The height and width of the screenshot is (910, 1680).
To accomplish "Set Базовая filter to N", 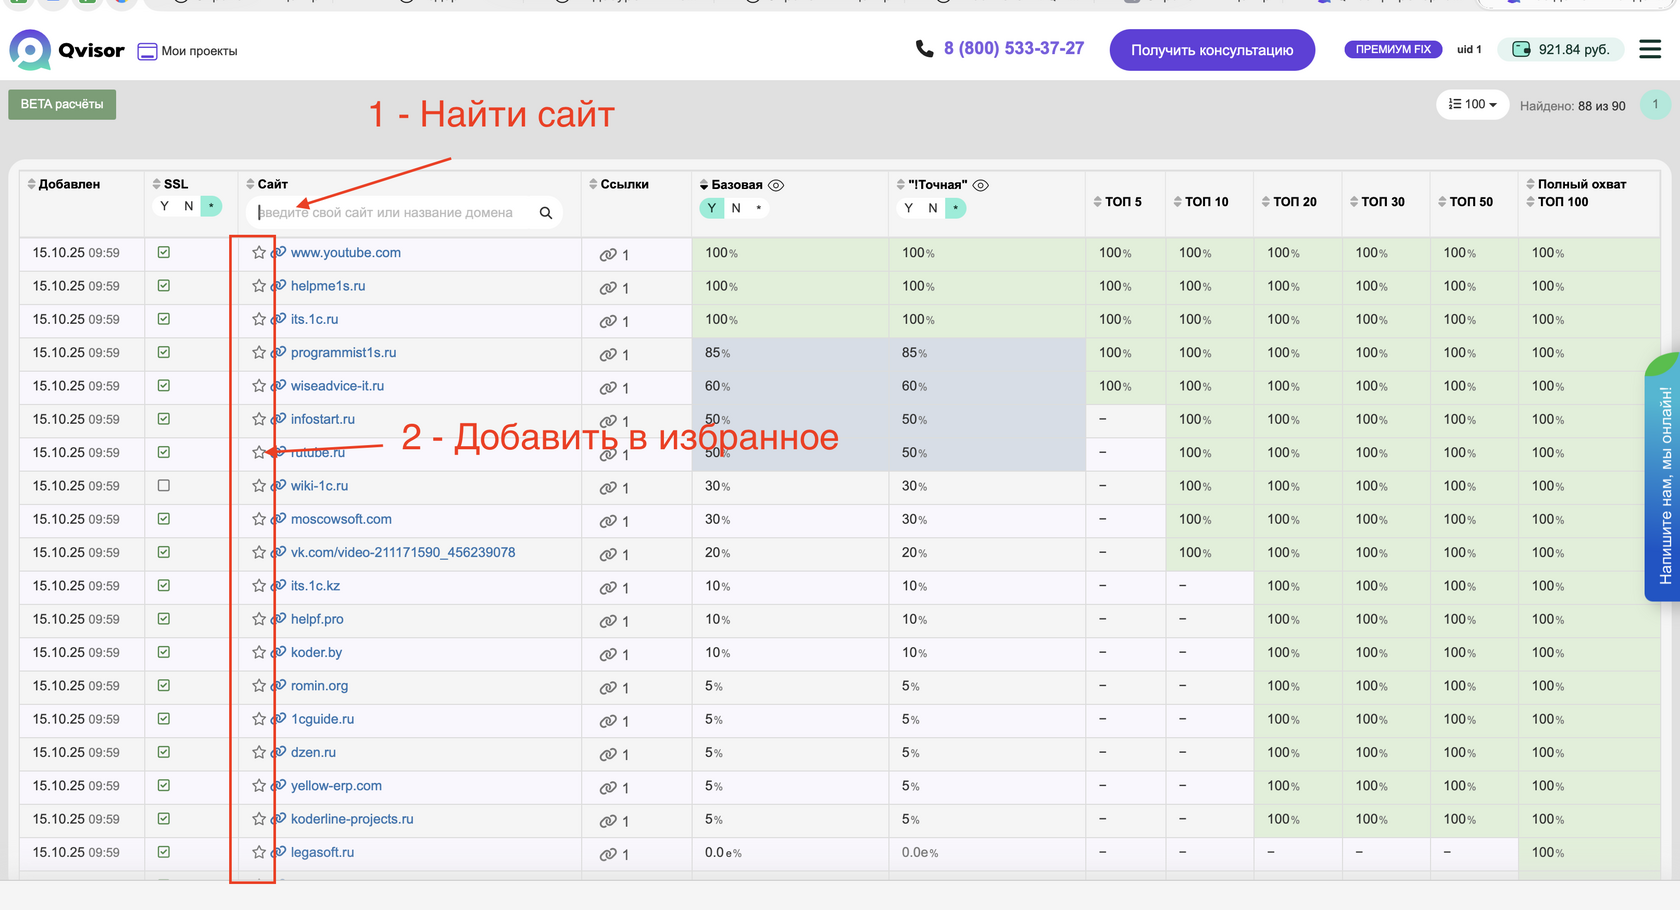I will coord(736,208).
